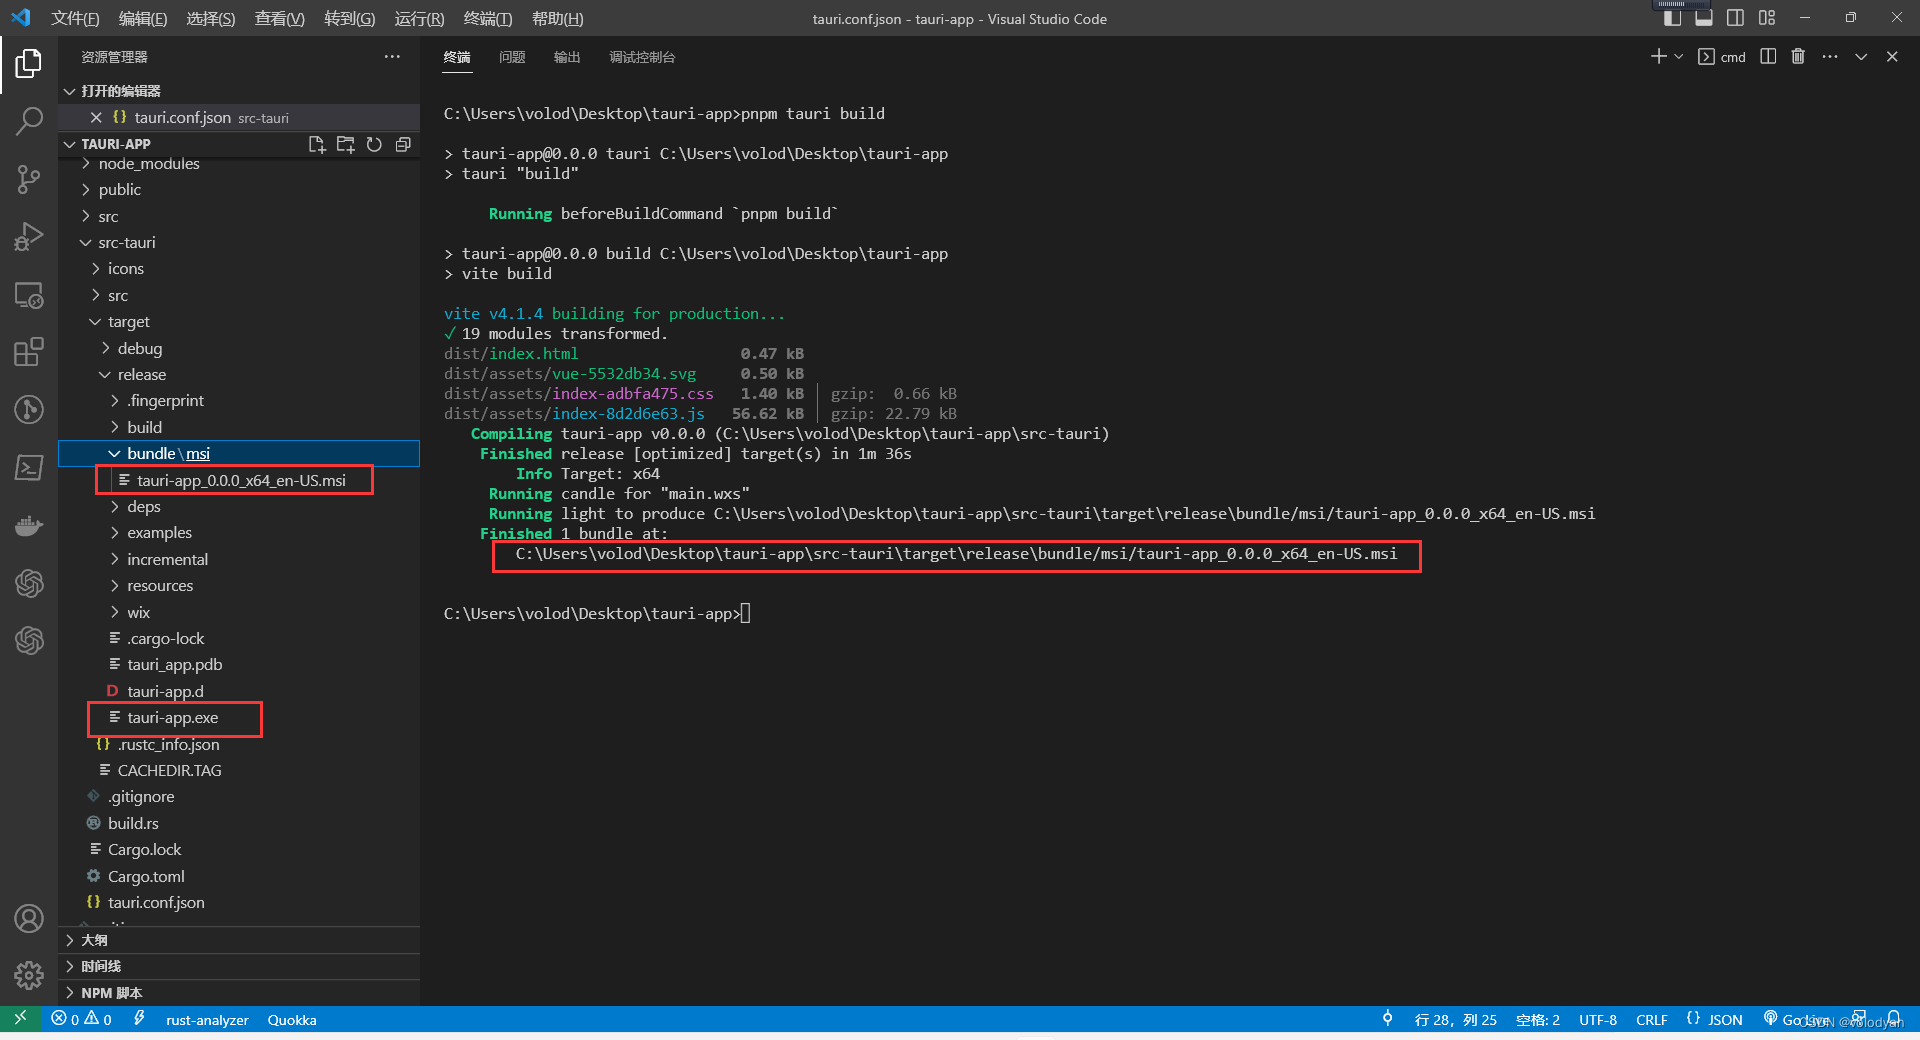Change UTF-8 encoding in status bar
The width and height of the screenshot is (1920, 1040).
(1598, 1019)
